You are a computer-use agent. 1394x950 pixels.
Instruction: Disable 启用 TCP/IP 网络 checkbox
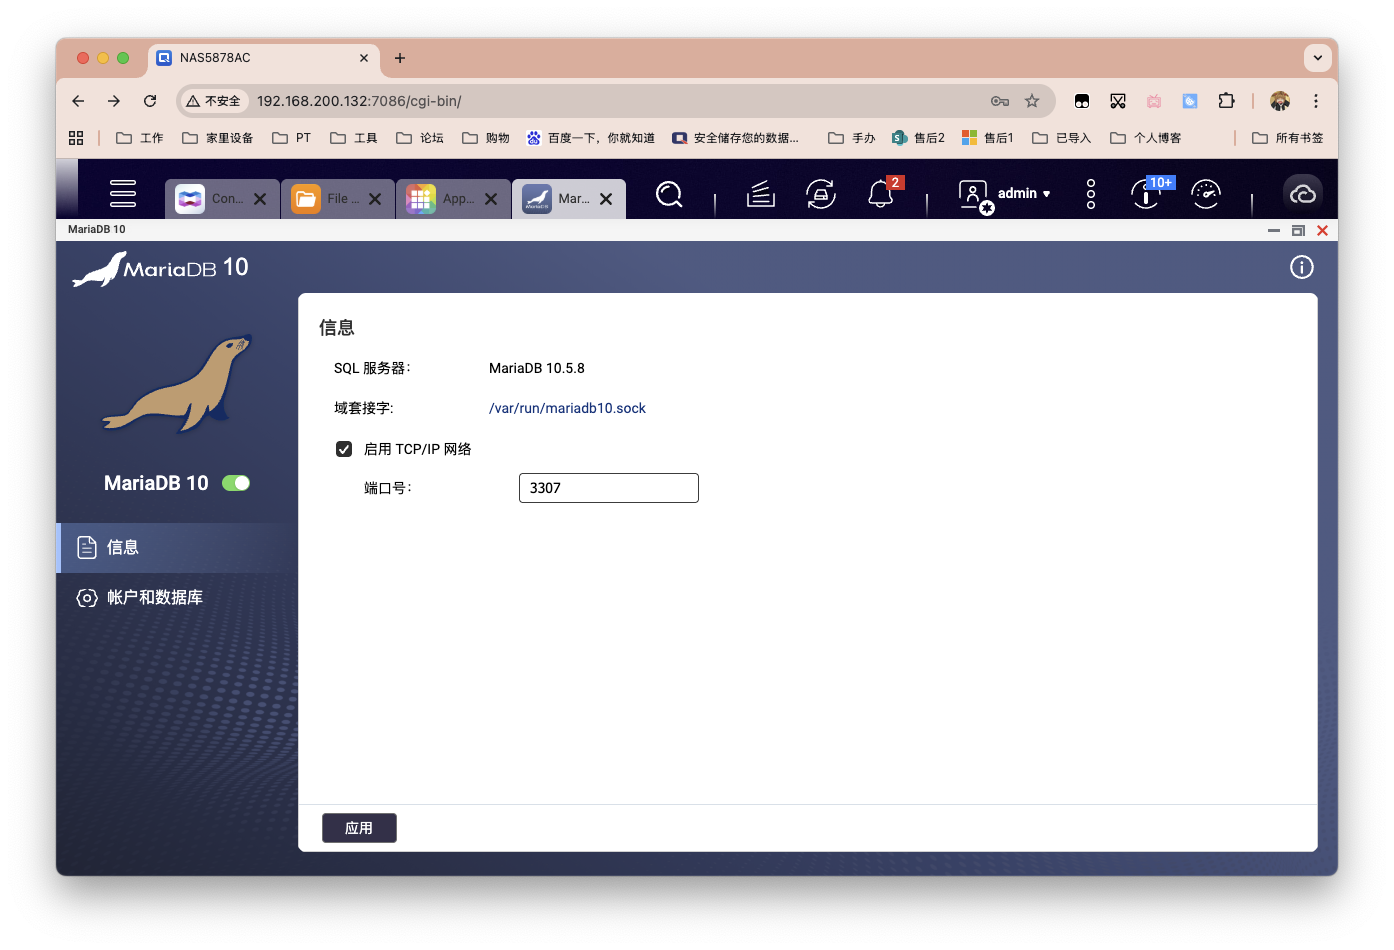[344, 448]
